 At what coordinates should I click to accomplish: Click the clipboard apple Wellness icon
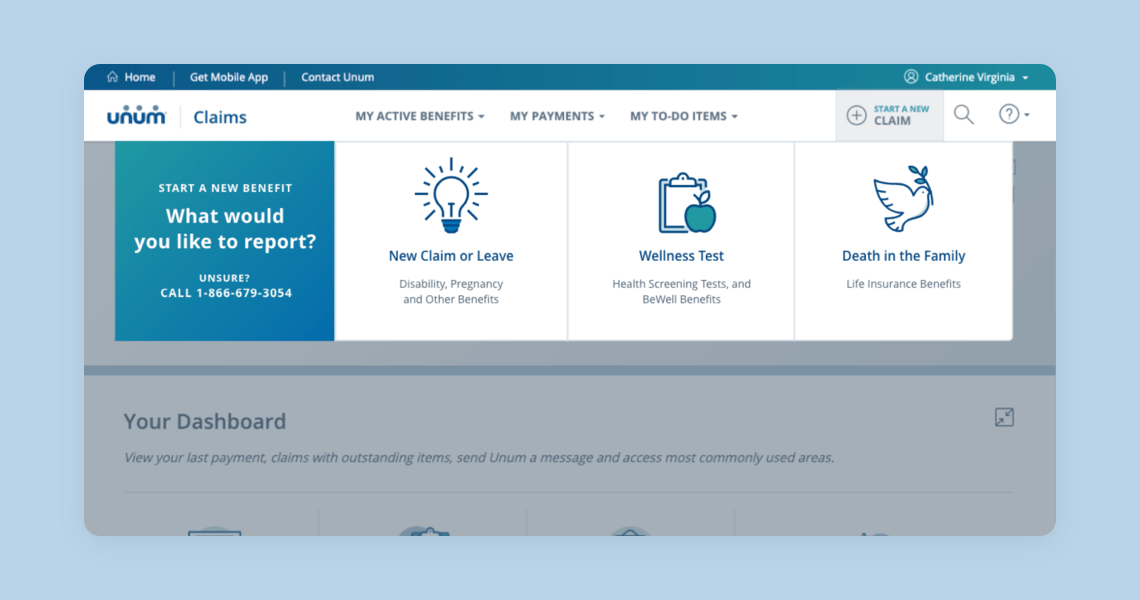pyautogui.click(x=687, y=203)
